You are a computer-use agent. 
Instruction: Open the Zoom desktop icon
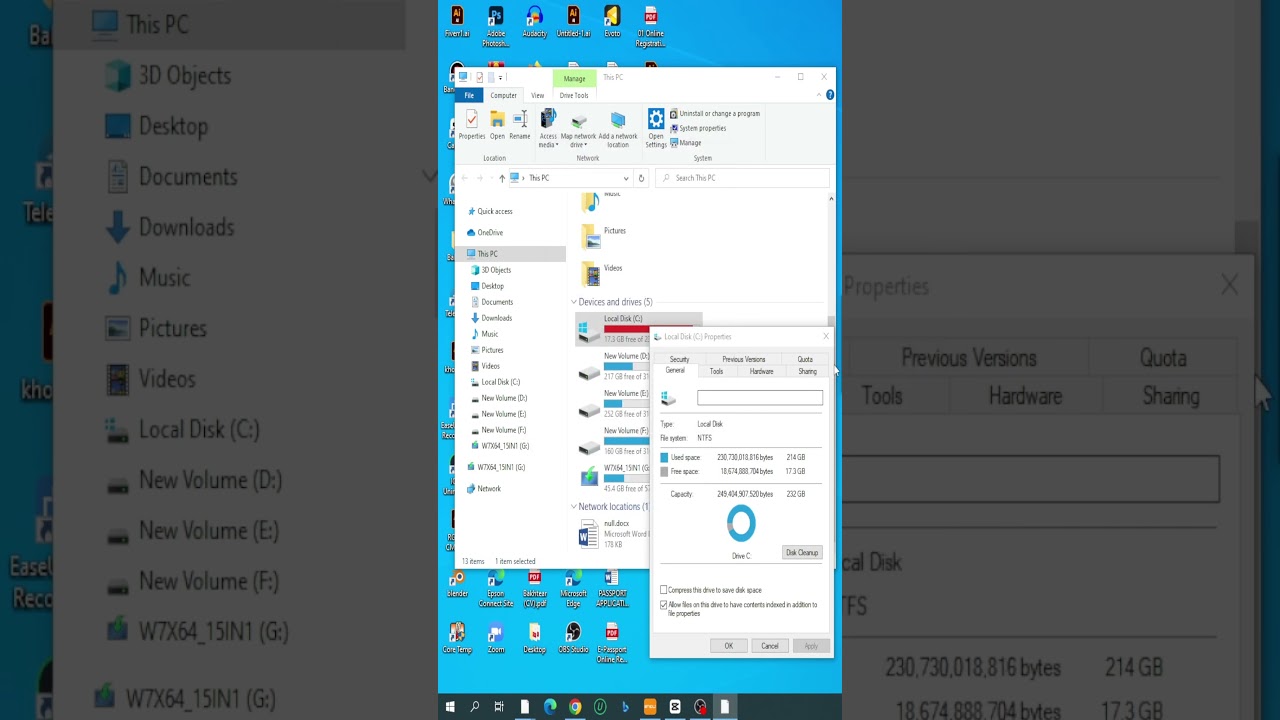point(496,638)
